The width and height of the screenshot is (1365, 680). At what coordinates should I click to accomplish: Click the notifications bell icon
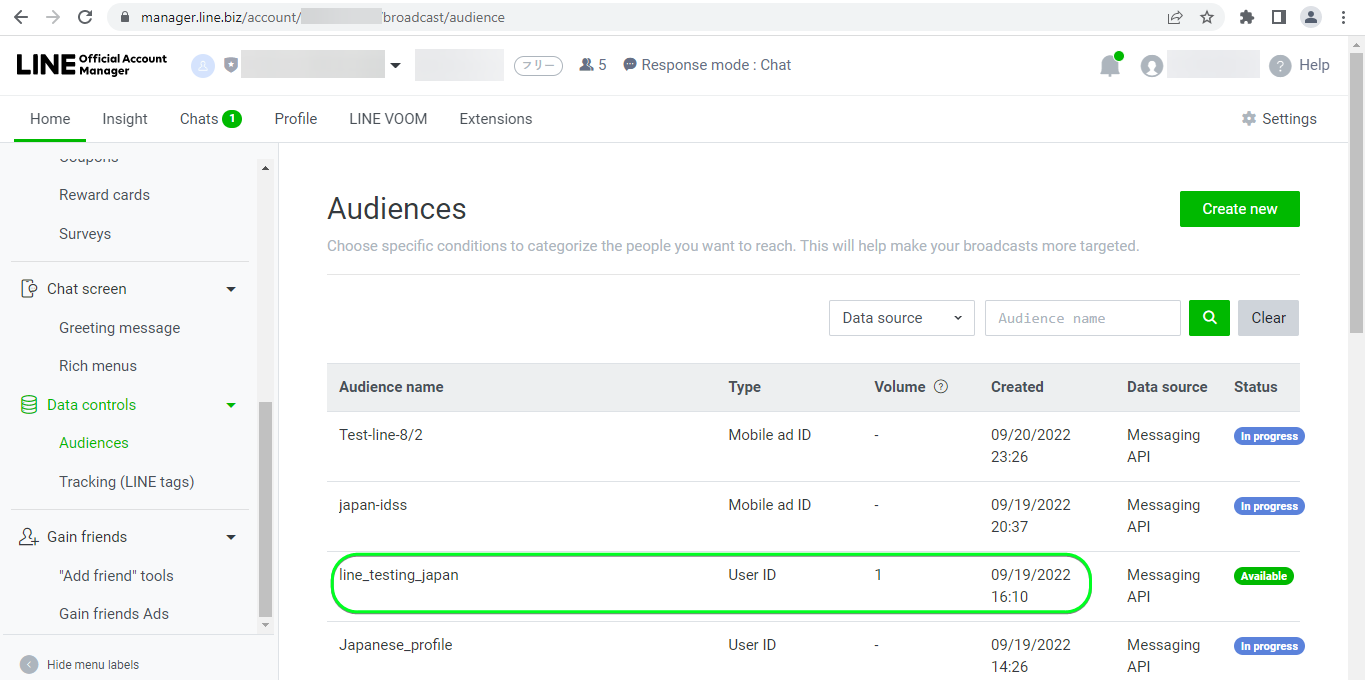tap(1110, 66)
